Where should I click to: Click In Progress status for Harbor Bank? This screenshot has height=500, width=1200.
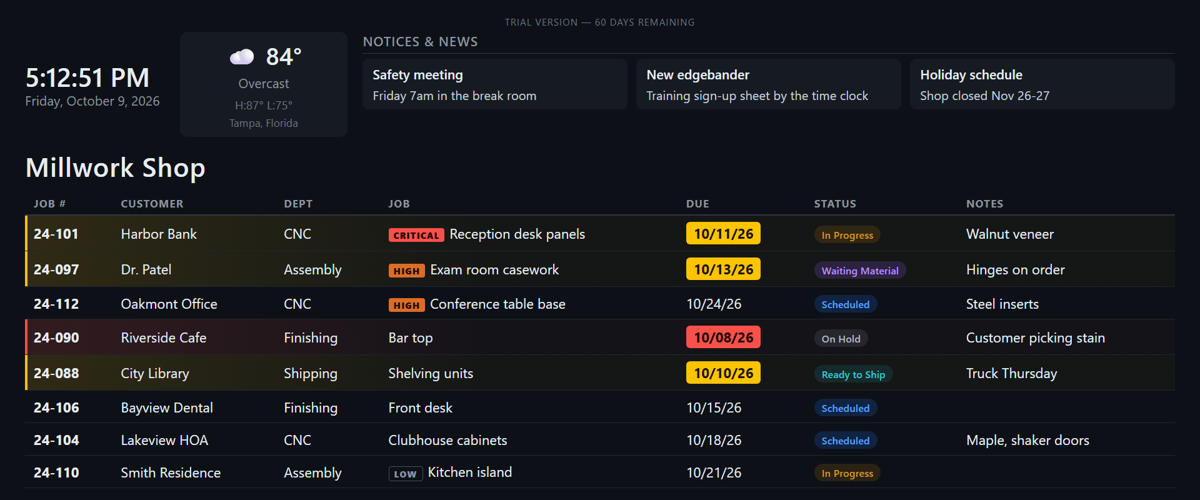click(847, 235)
